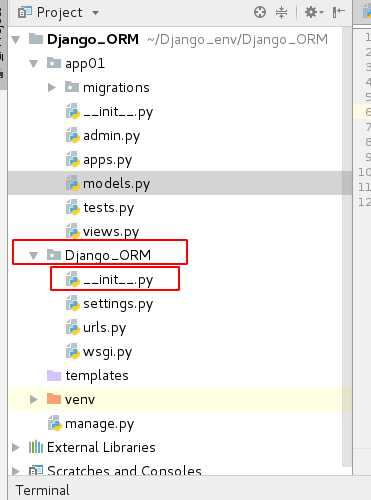Click the tests.py file icon
This screenshot has height=500, width=371.
72,207
